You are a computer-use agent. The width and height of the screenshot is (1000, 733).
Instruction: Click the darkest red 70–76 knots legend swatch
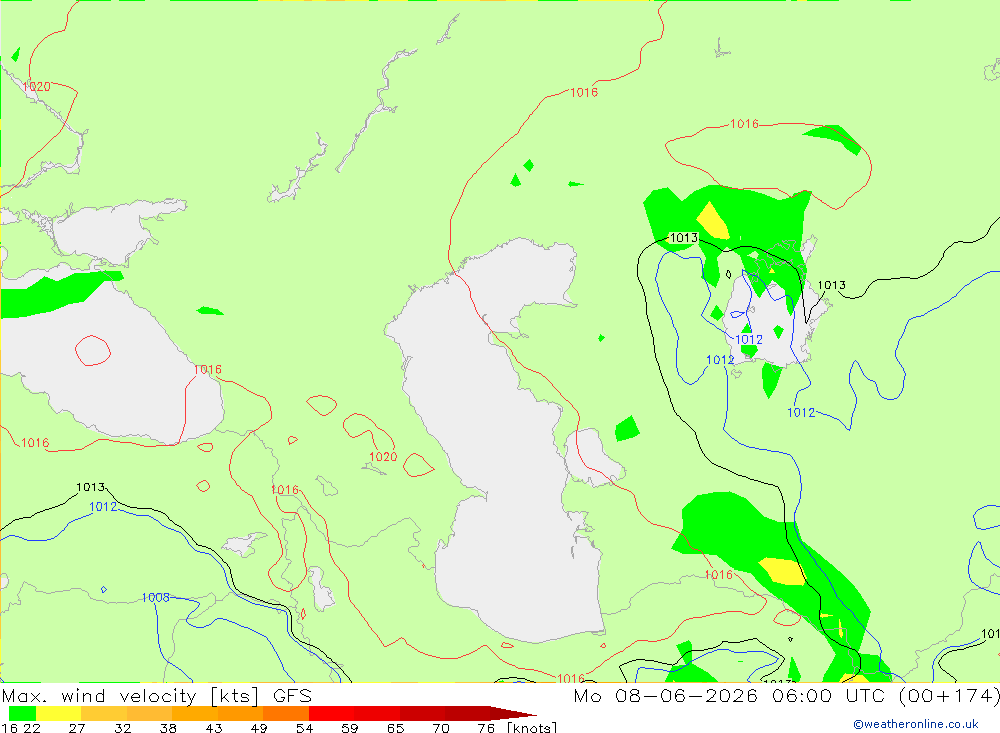pyautogui.click(x=467, y=713)
